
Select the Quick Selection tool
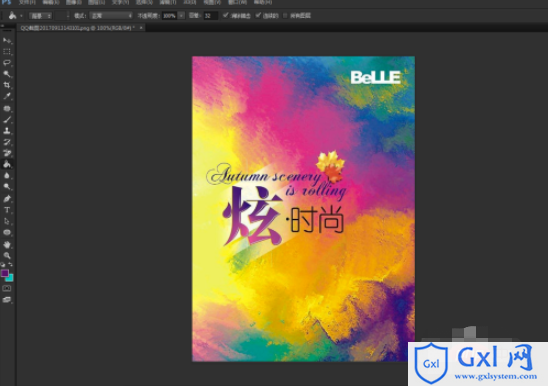[x=7, y=74]
